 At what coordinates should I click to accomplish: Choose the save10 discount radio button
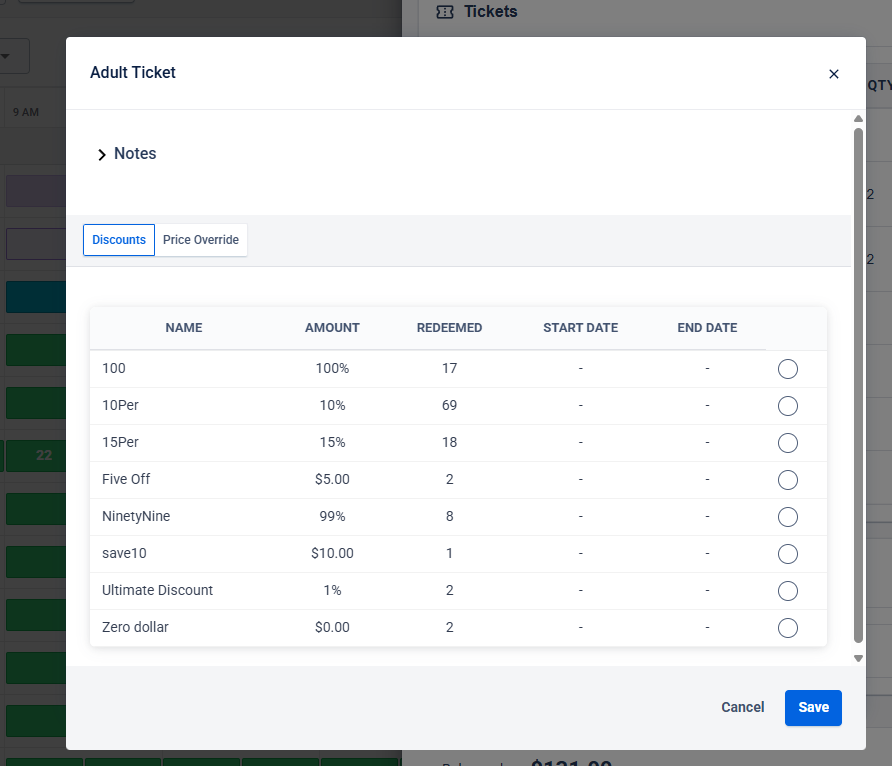(x=787, y=554)
